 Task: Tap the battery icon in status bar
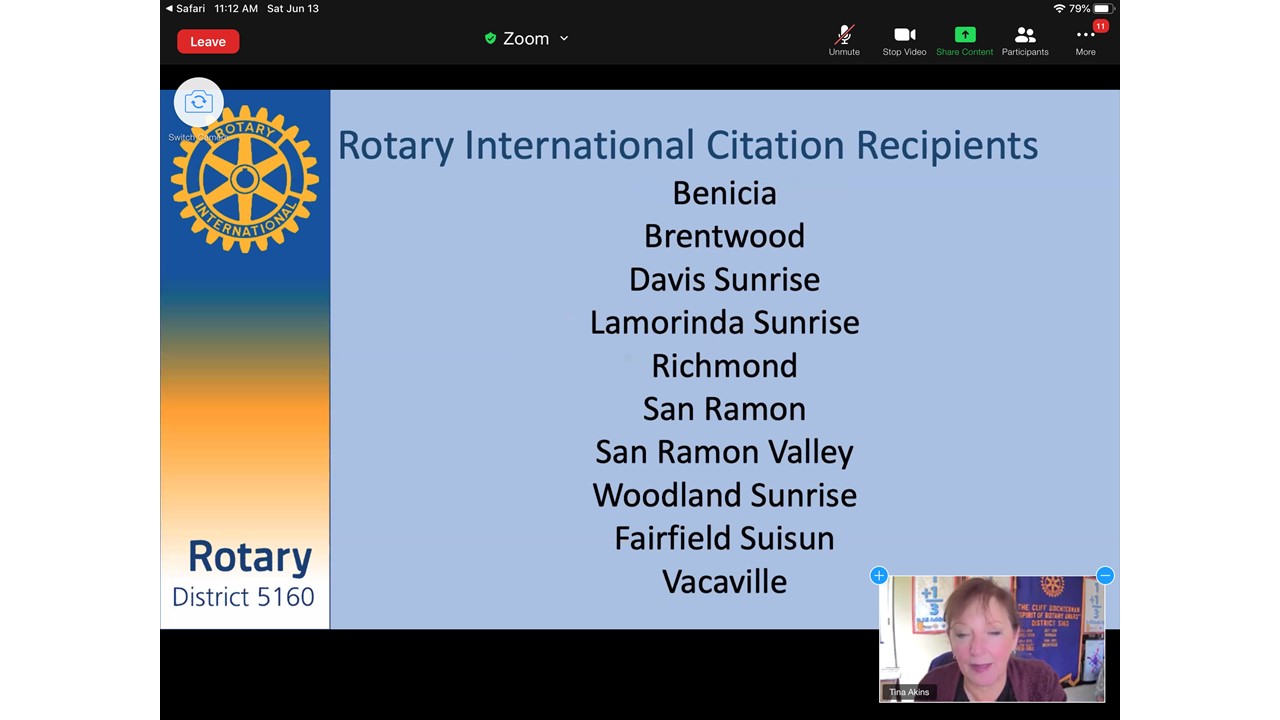tap(1102, 8)
